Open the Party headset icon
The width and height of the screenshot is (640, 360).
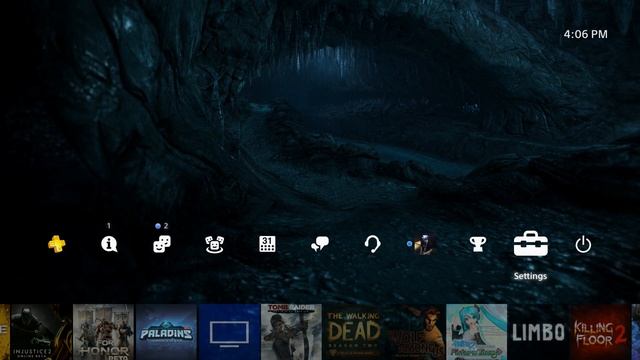(x=372, y=244)
